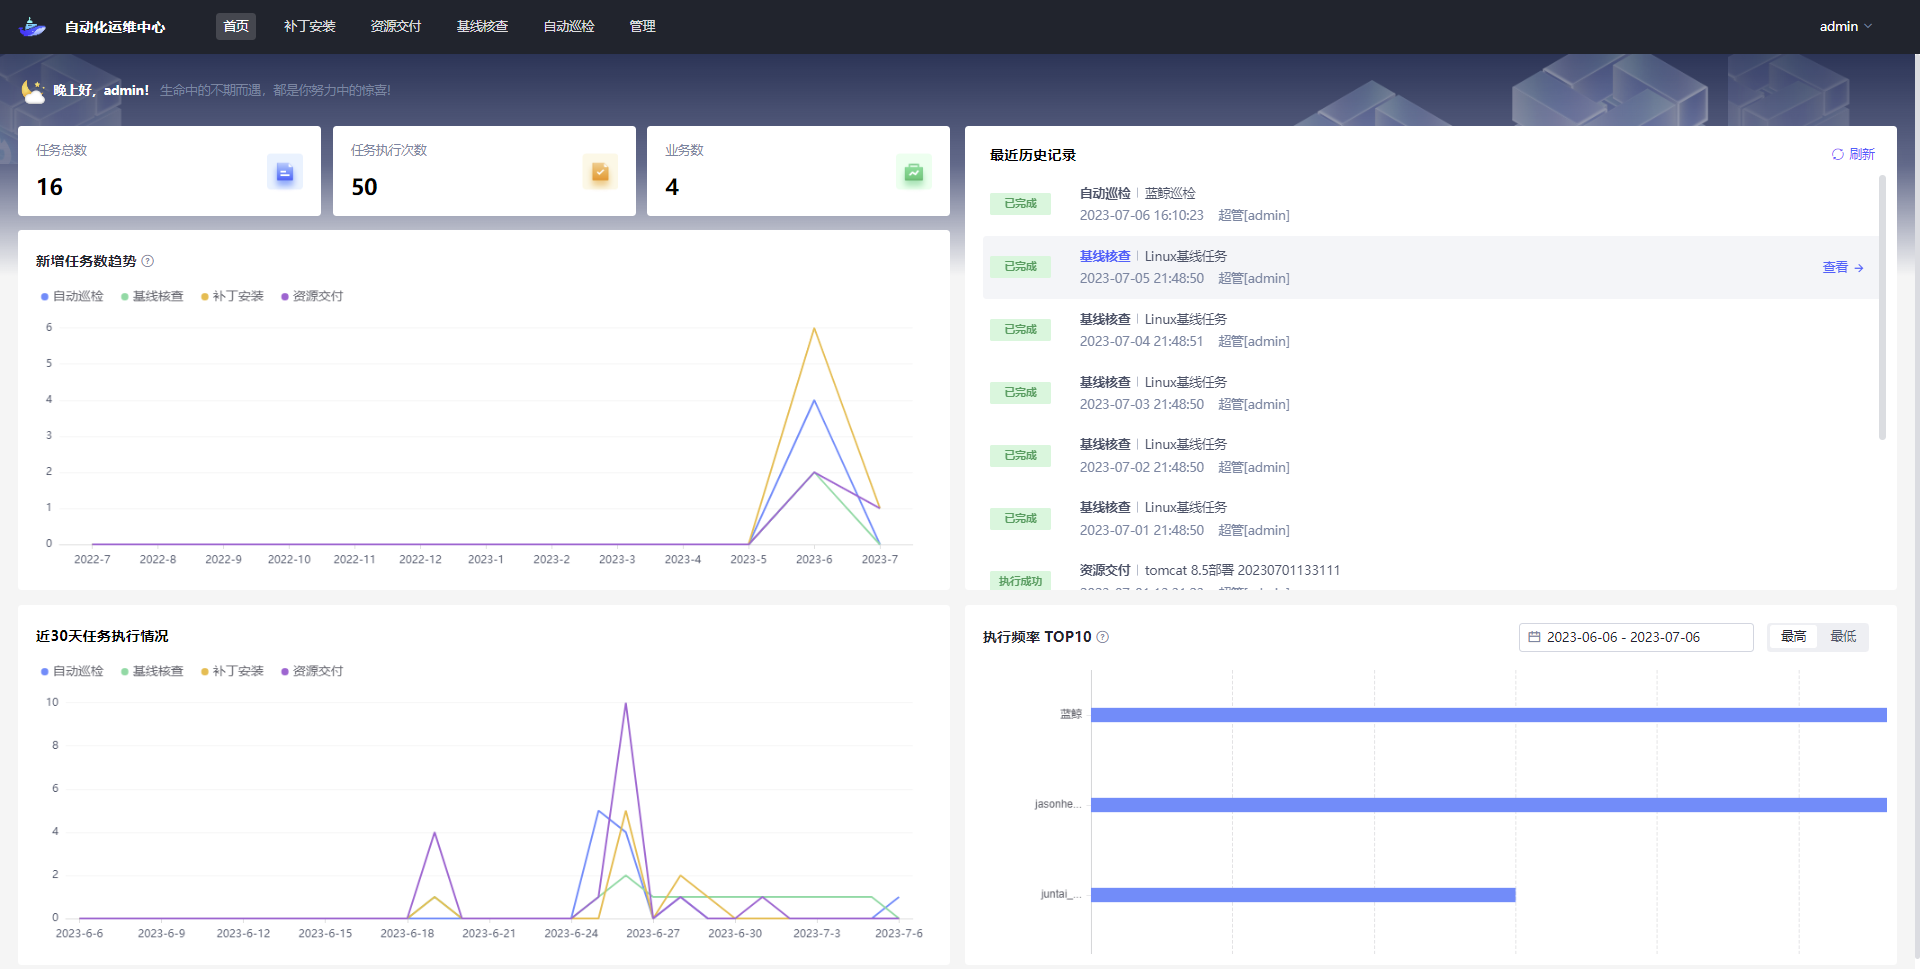Click the moon greeting icon
The height and width of the screenshot is (969, 1920).
pyautogui.click(x=34, y=91)
